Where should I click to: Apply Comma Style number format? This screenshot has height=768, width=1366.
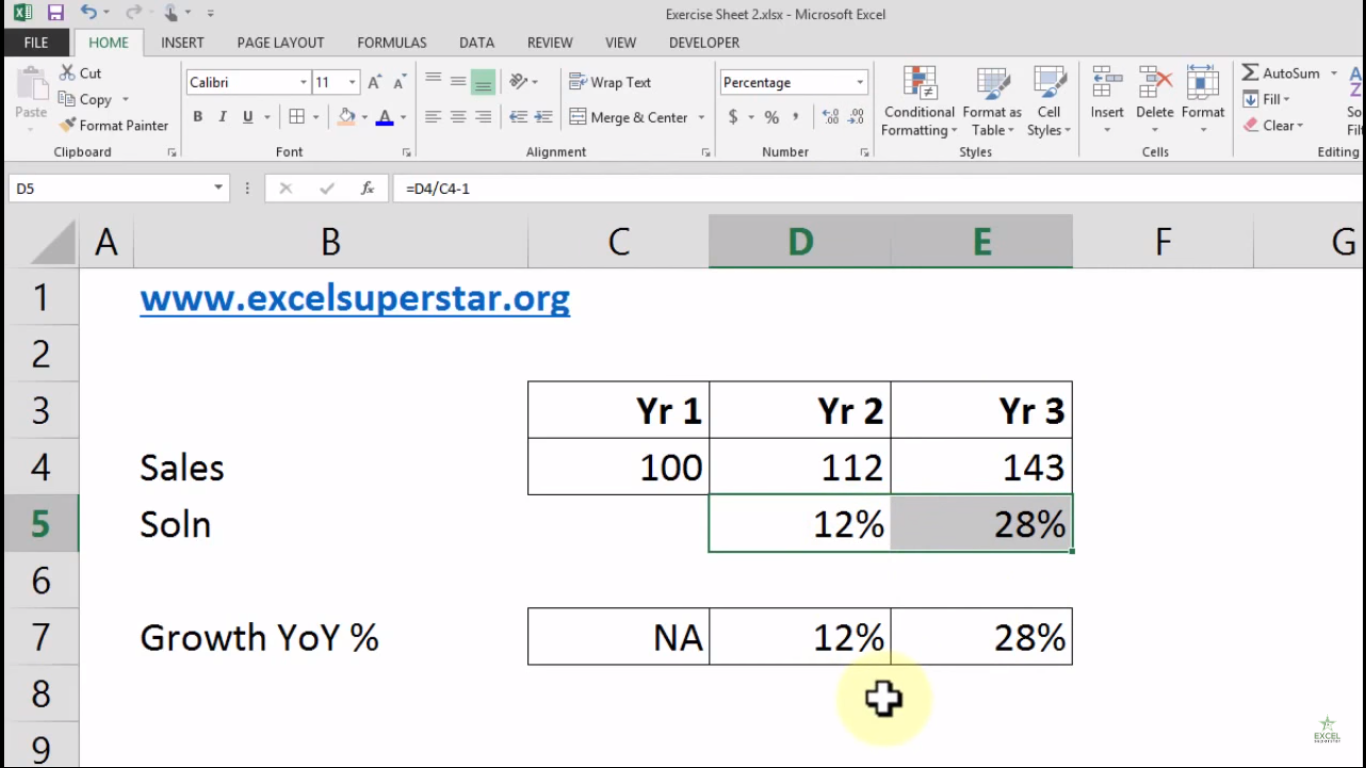[796, 117]
